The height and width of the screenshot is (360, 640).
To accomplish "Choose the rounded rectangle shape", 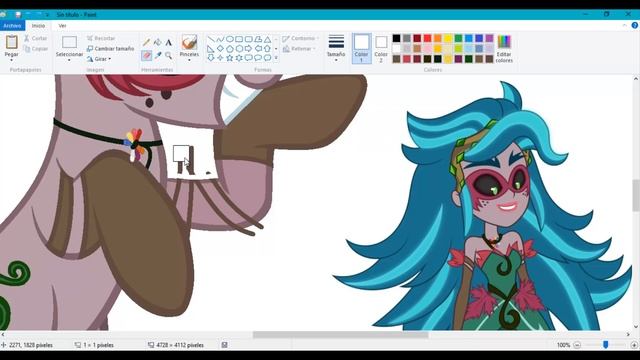I will tap(249, 39).
